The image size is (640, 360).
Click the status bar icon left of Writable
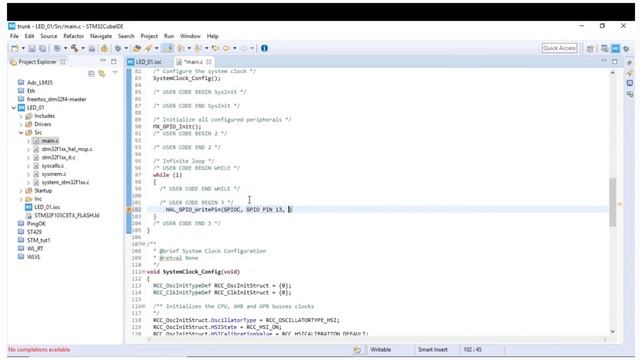pyautogui.click(x=357, y=350)
